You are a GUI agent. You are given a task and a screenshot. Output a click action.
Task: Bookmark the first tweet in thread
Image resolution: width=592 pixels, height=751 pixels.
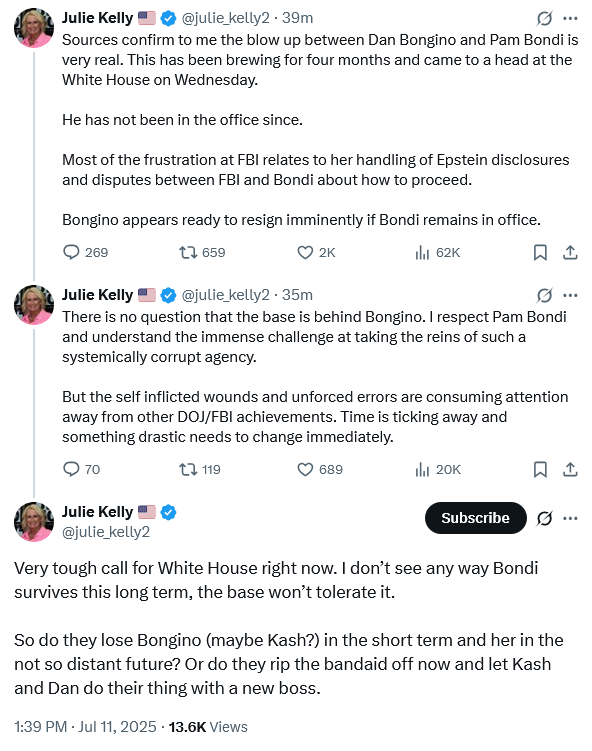pos(540,252)
